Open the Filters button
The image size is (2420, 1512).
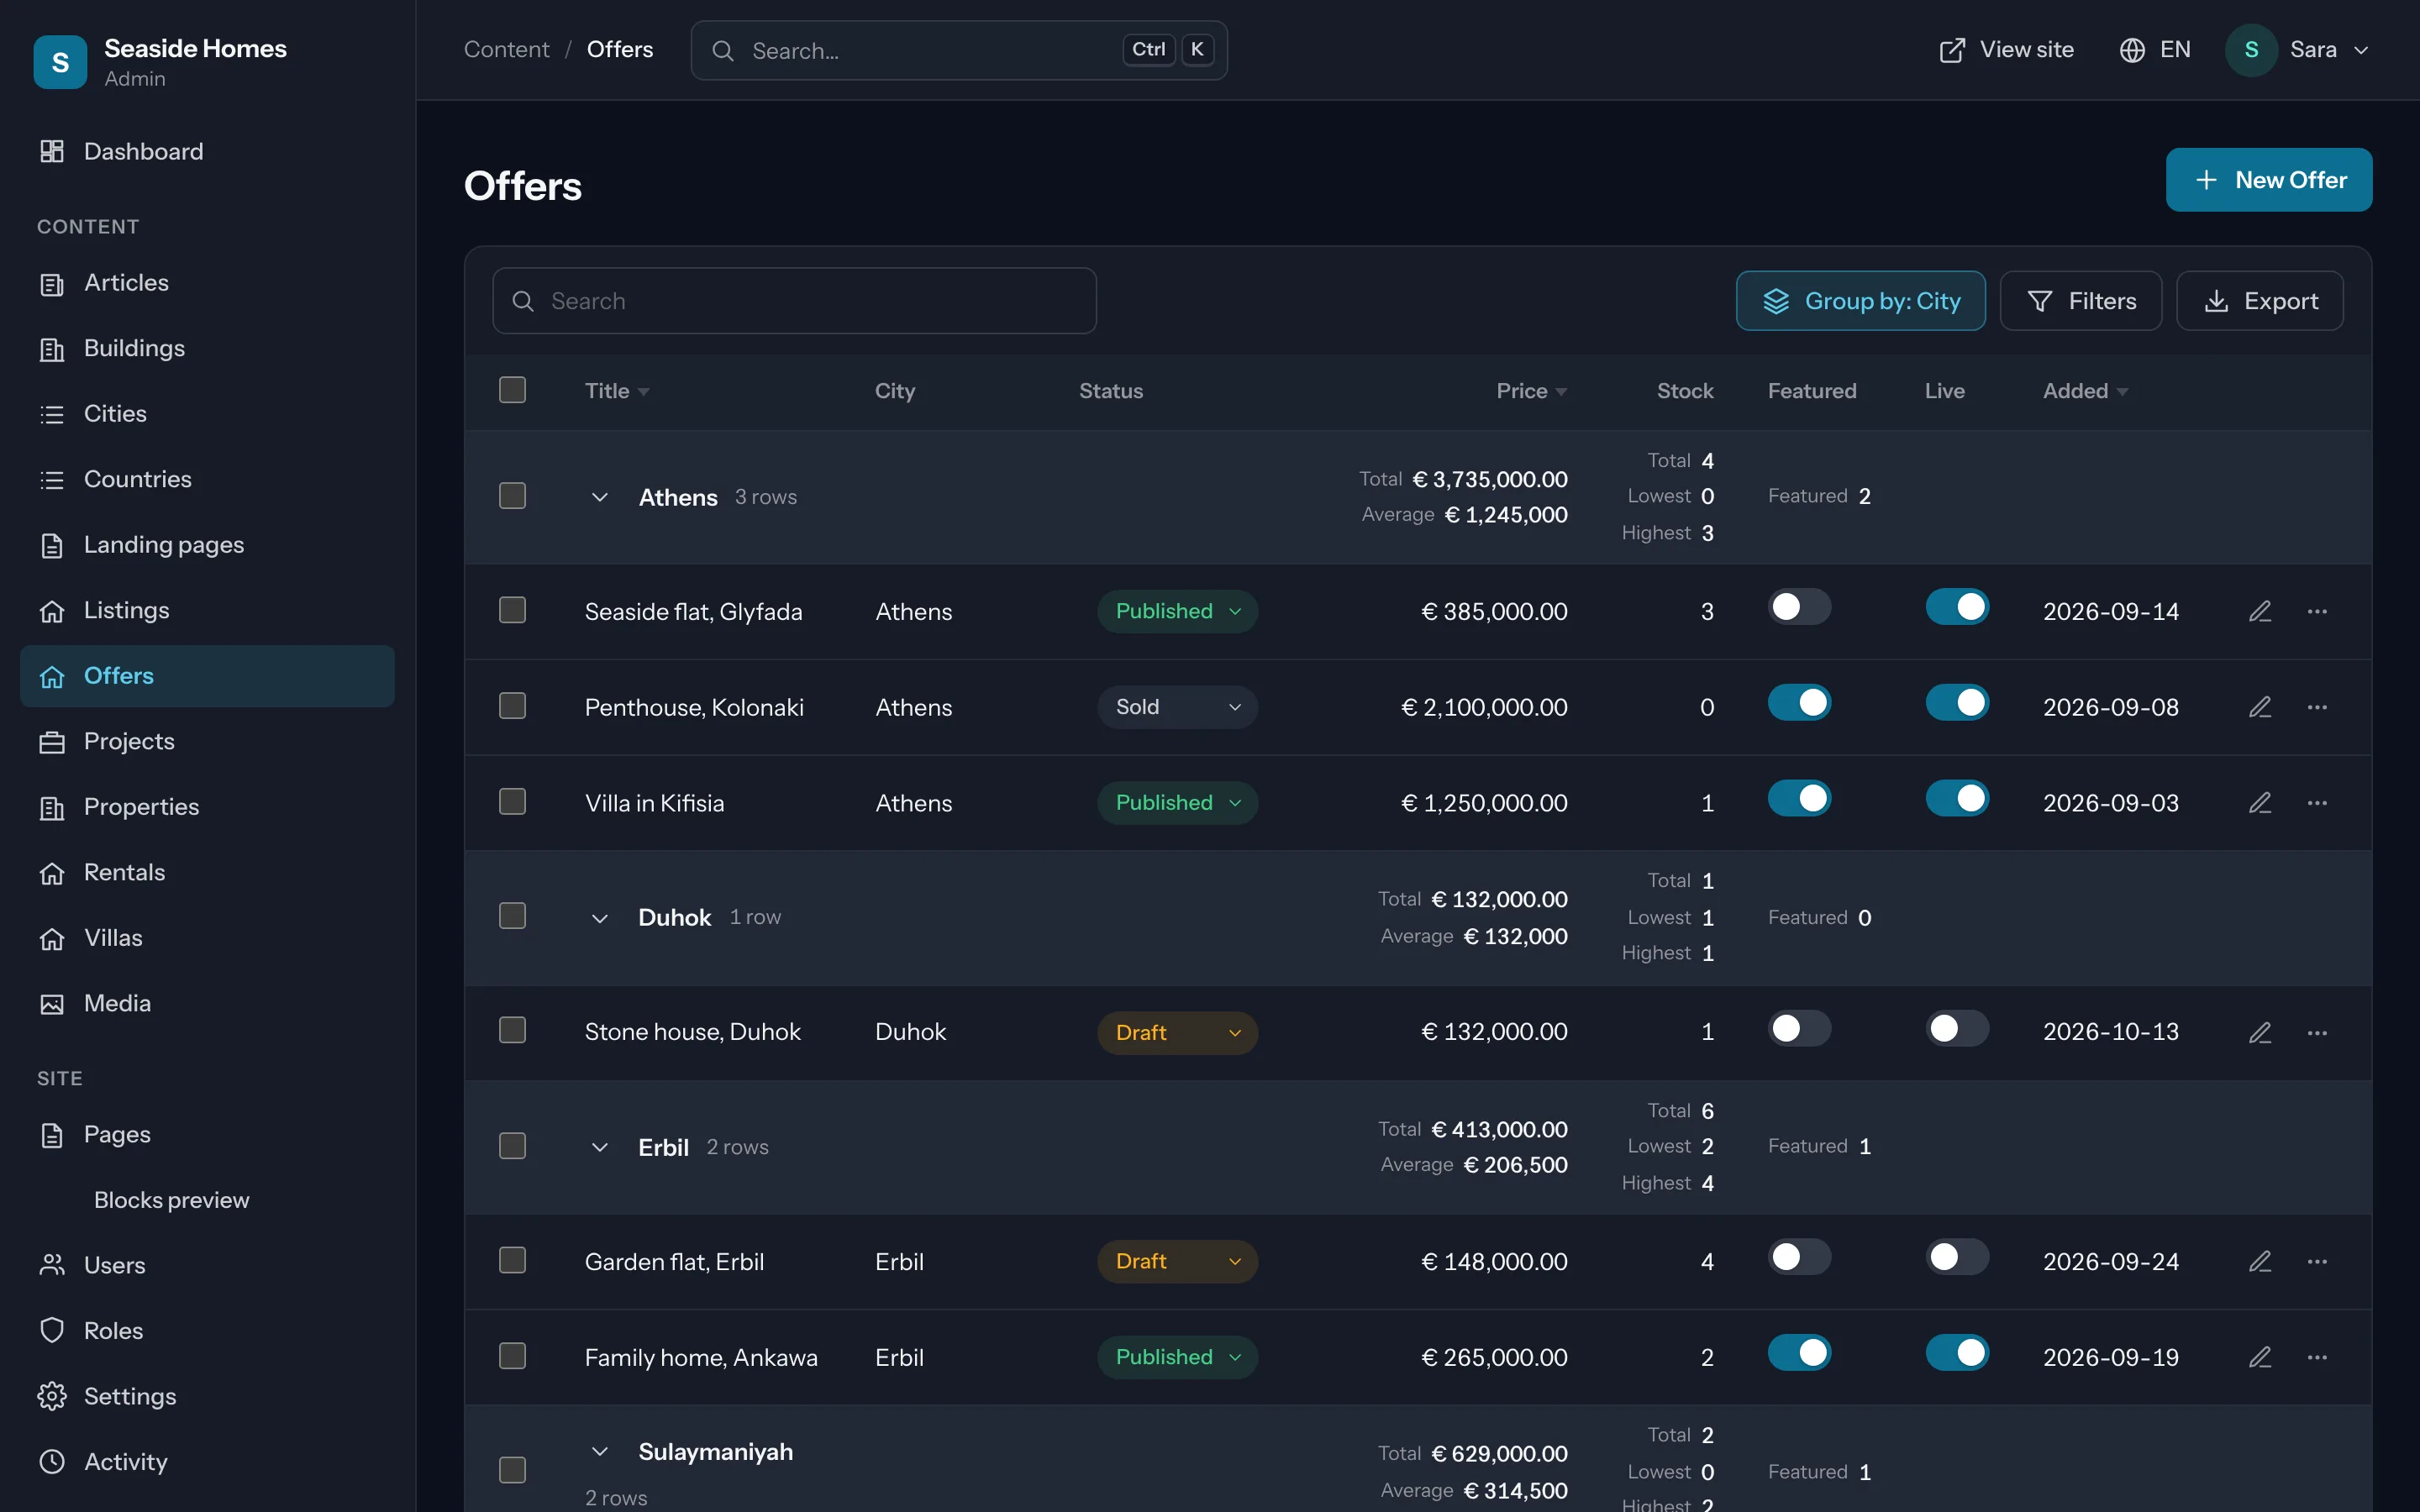[x=2080, y=301]
